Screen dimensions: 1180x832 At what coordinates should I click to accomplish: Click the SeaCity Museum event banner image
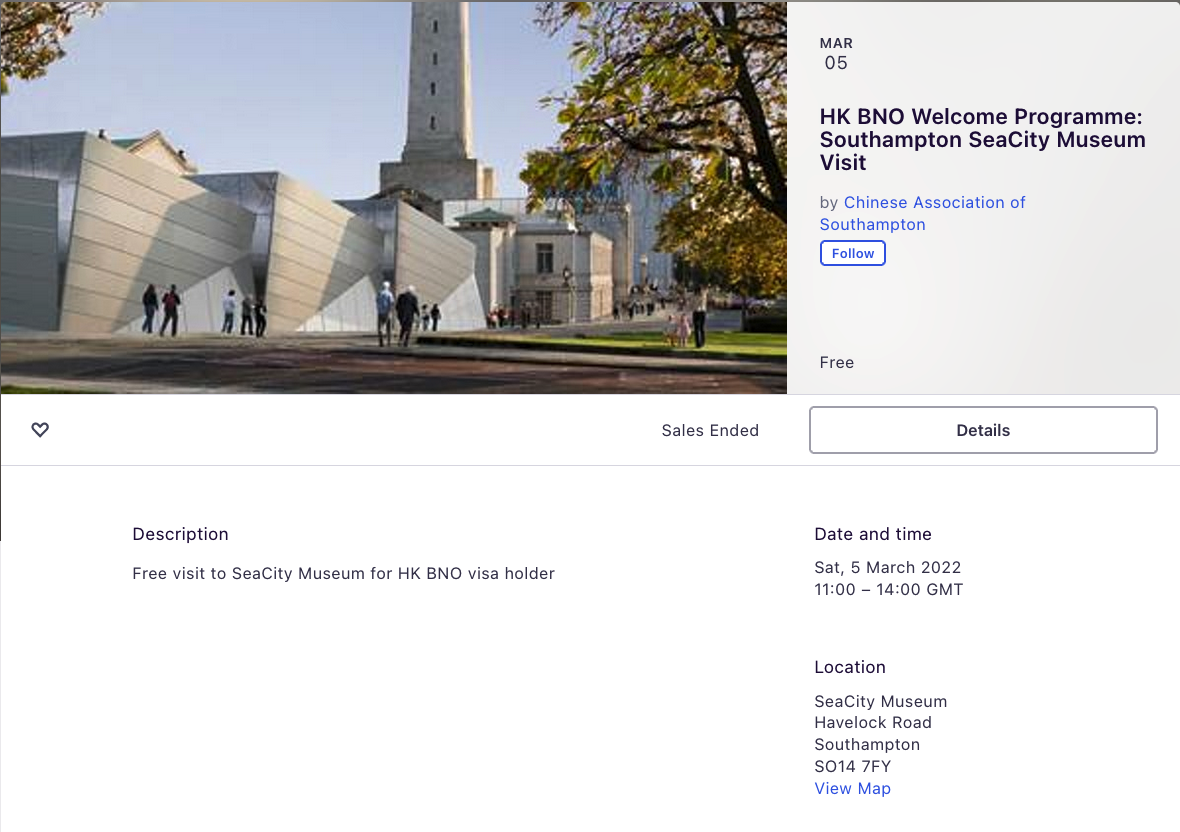click(394, 197)
